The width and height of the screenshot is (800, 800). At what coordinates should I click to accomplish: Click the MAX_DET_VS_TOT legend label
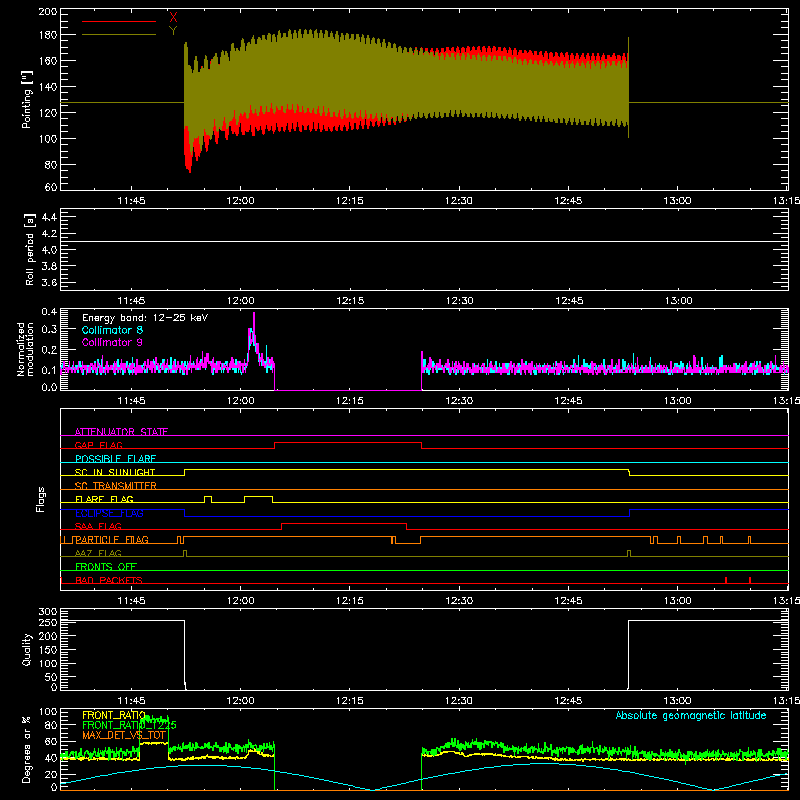click(x=124, y=735)
